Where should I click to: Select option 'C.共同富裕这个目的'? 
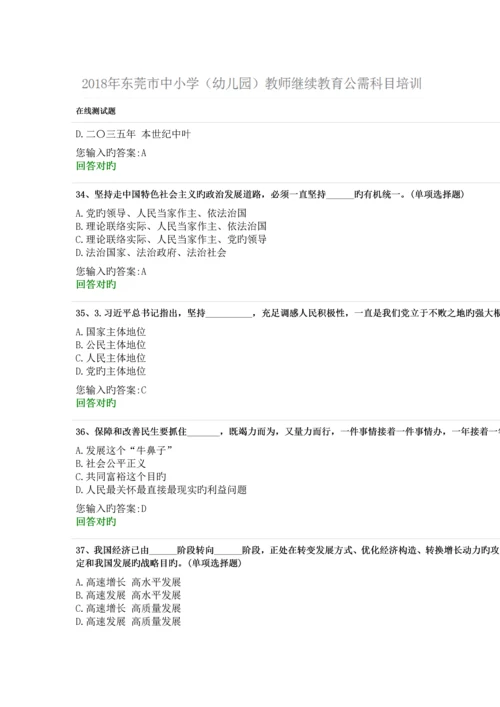[x=121, y=477]
